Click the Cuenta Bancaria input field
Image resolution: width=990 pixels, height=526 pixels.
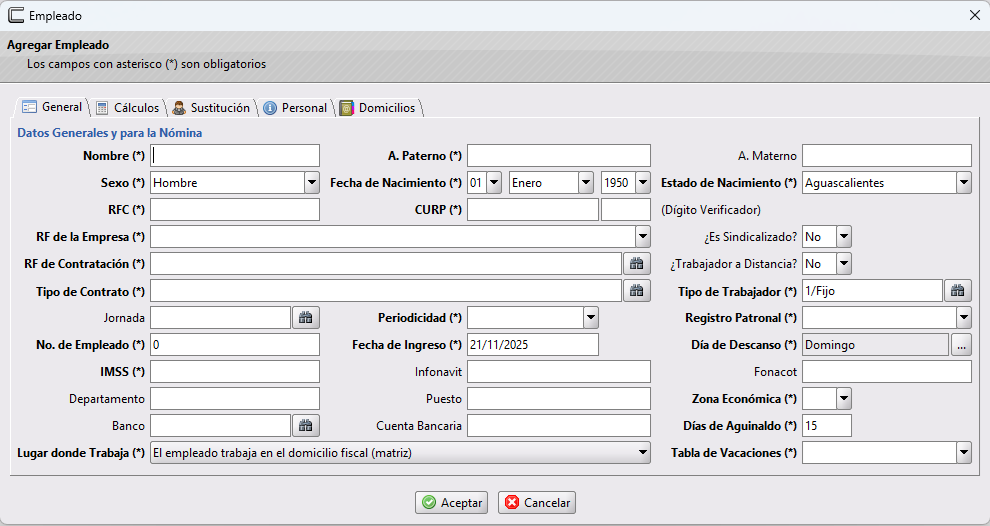(x=559, y=426)
